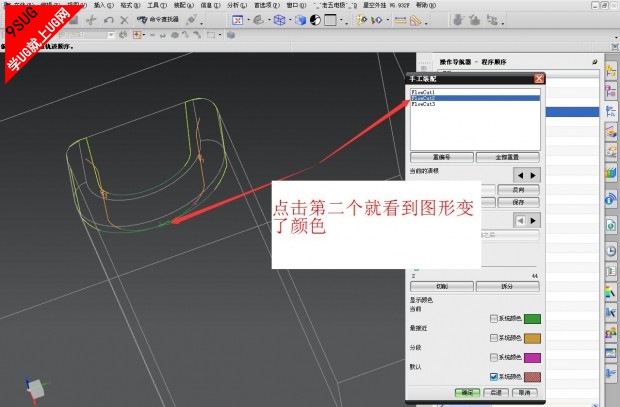The image size is (620, 407).
Task: Open the color palette sidebar icon
Action: (611, 292)
